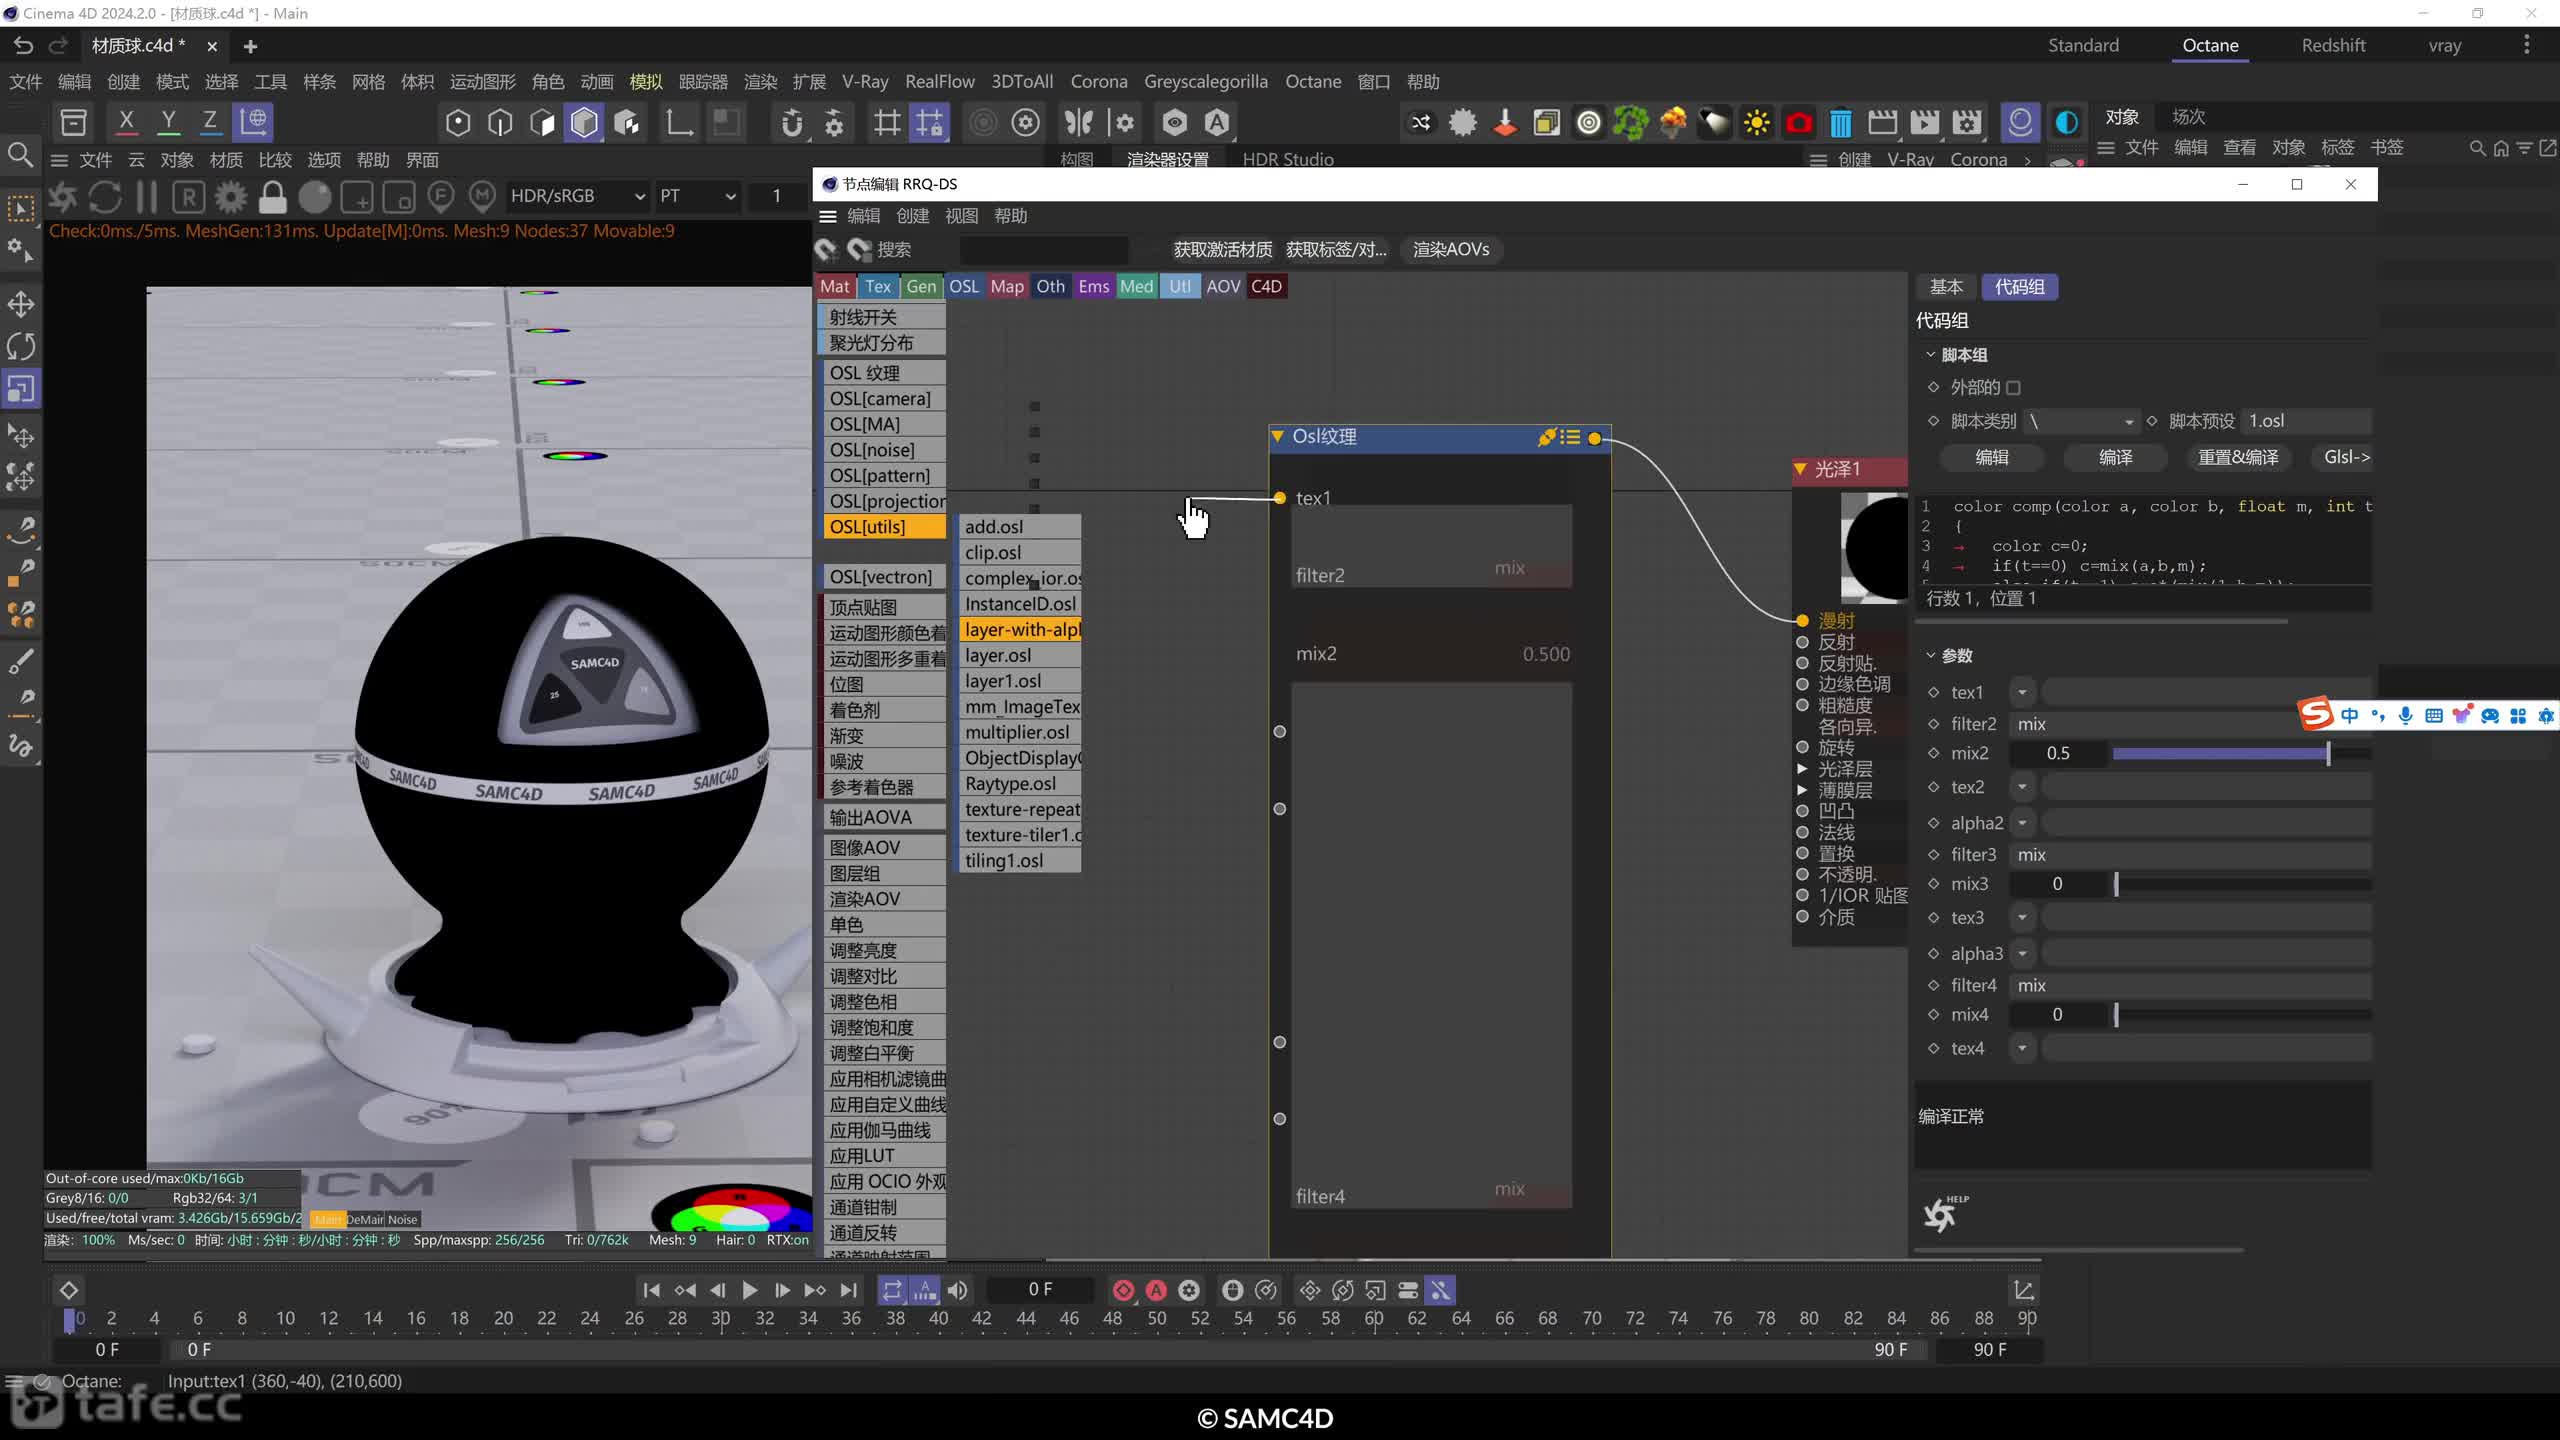Click the Osl纹理 node list icon
This screenshot has height=1440, width=2560.
coord(1571,437)
